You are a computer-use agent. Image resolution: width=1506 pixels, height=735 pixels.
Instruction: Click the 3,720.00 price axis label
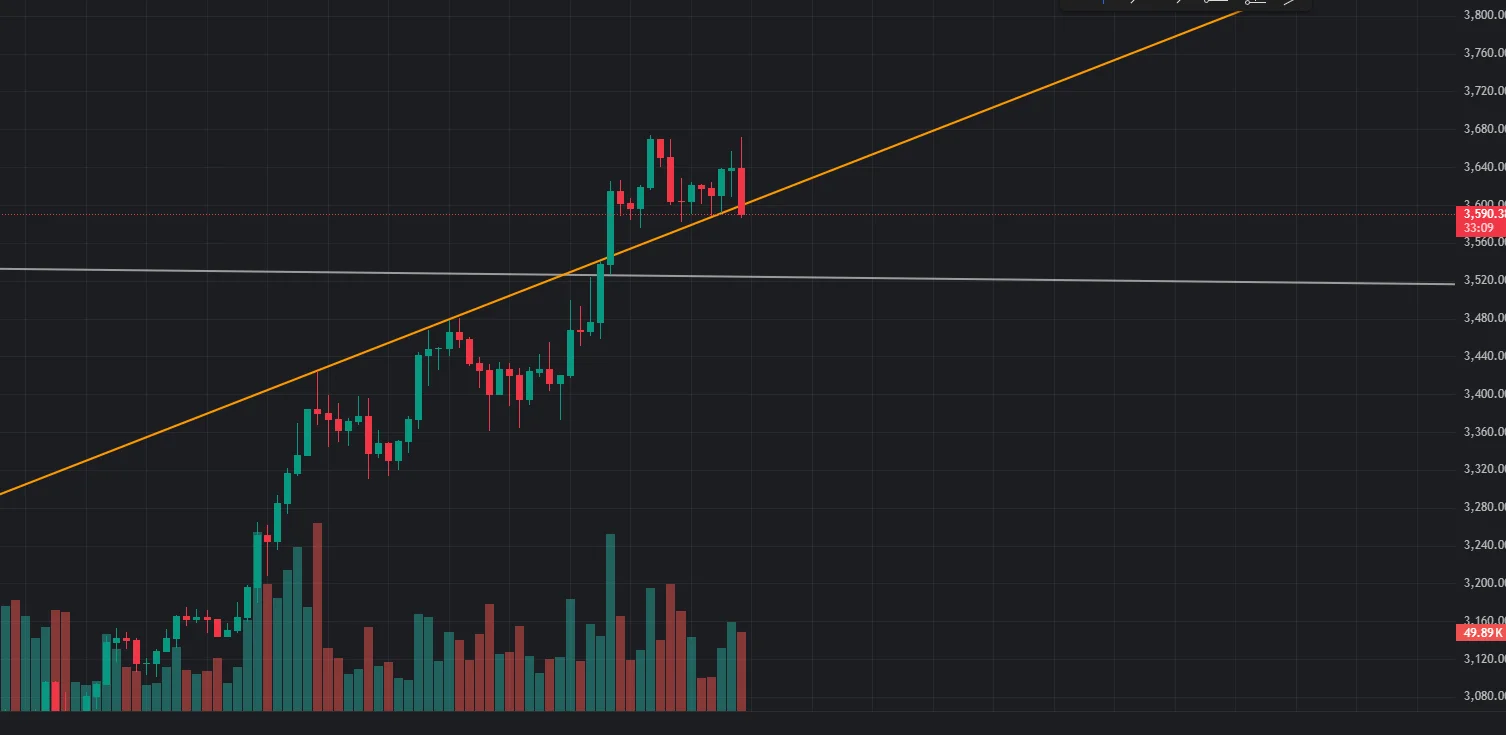click(x=1483, y=91)
